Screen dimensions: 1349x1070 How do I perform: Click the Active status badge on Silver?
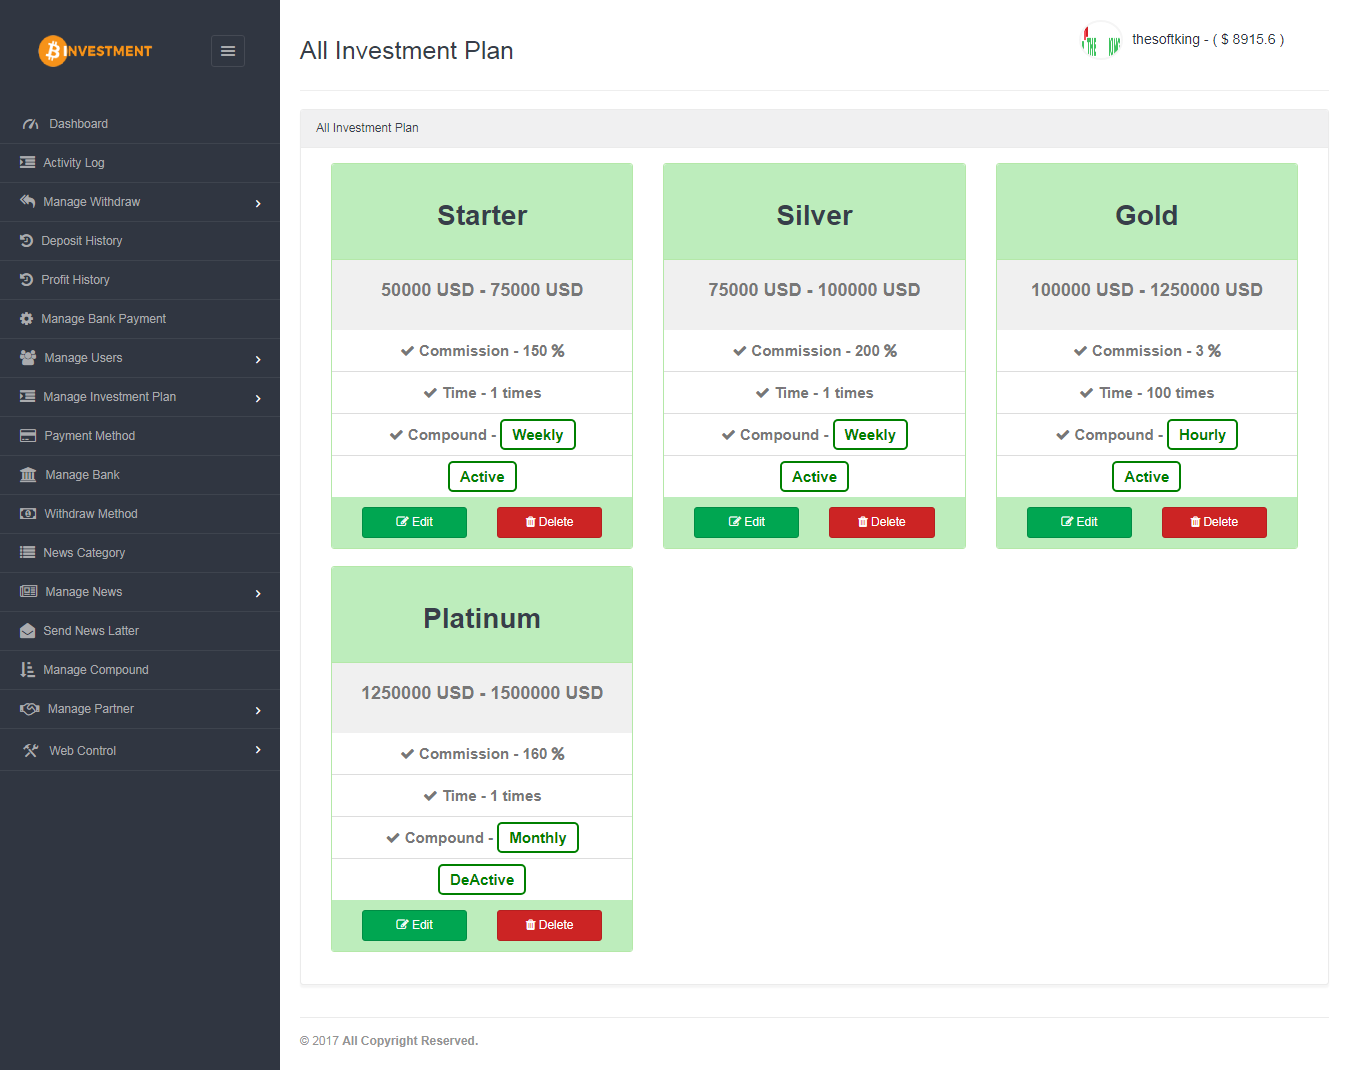(814, 477)
